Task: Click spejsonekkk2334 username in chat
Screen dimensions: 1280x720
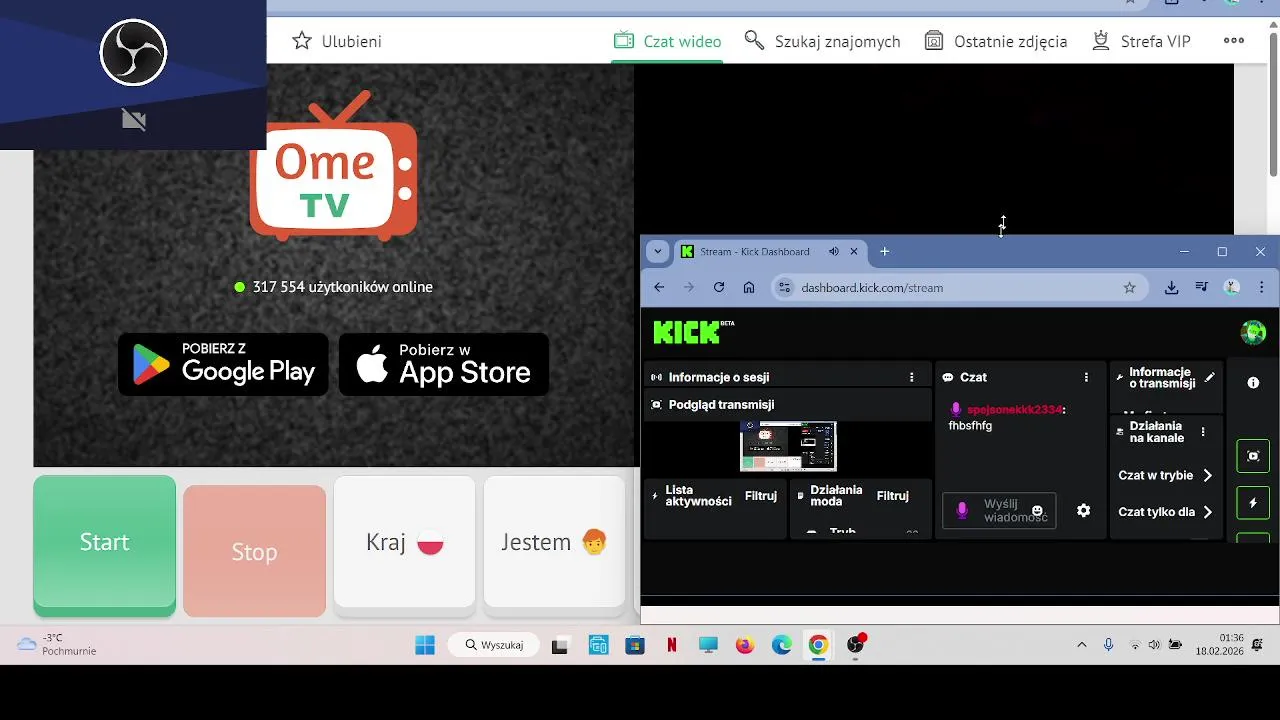Action: click(1014, 409)
